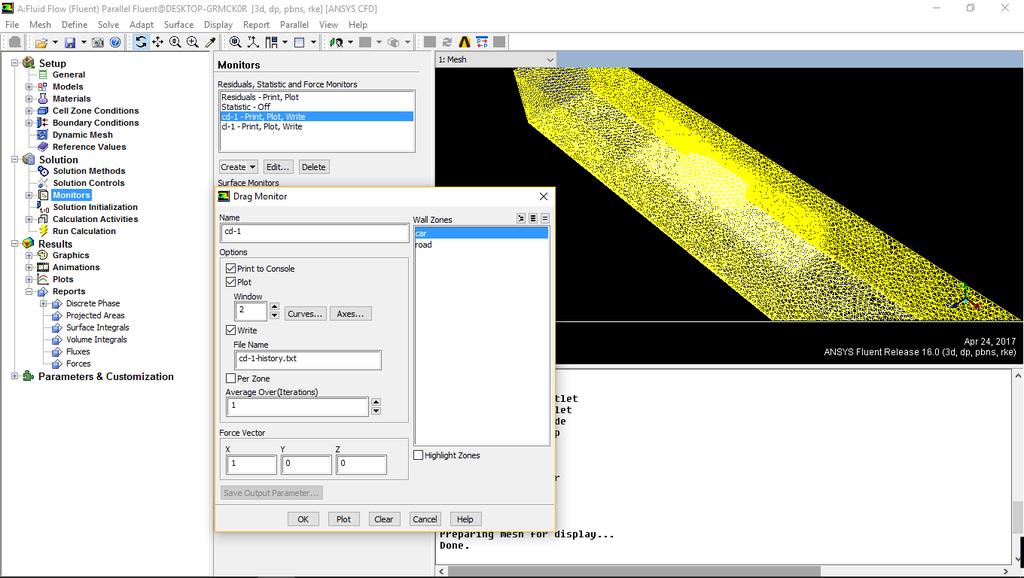
Task: Click the Materials flask icon
Action: coord(42,99)
